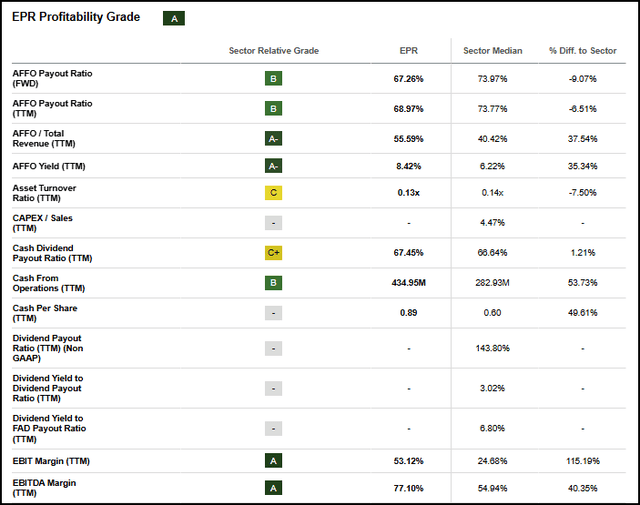
Task: Click the Sector Relative Grade column header
Action: pos(274,51)
